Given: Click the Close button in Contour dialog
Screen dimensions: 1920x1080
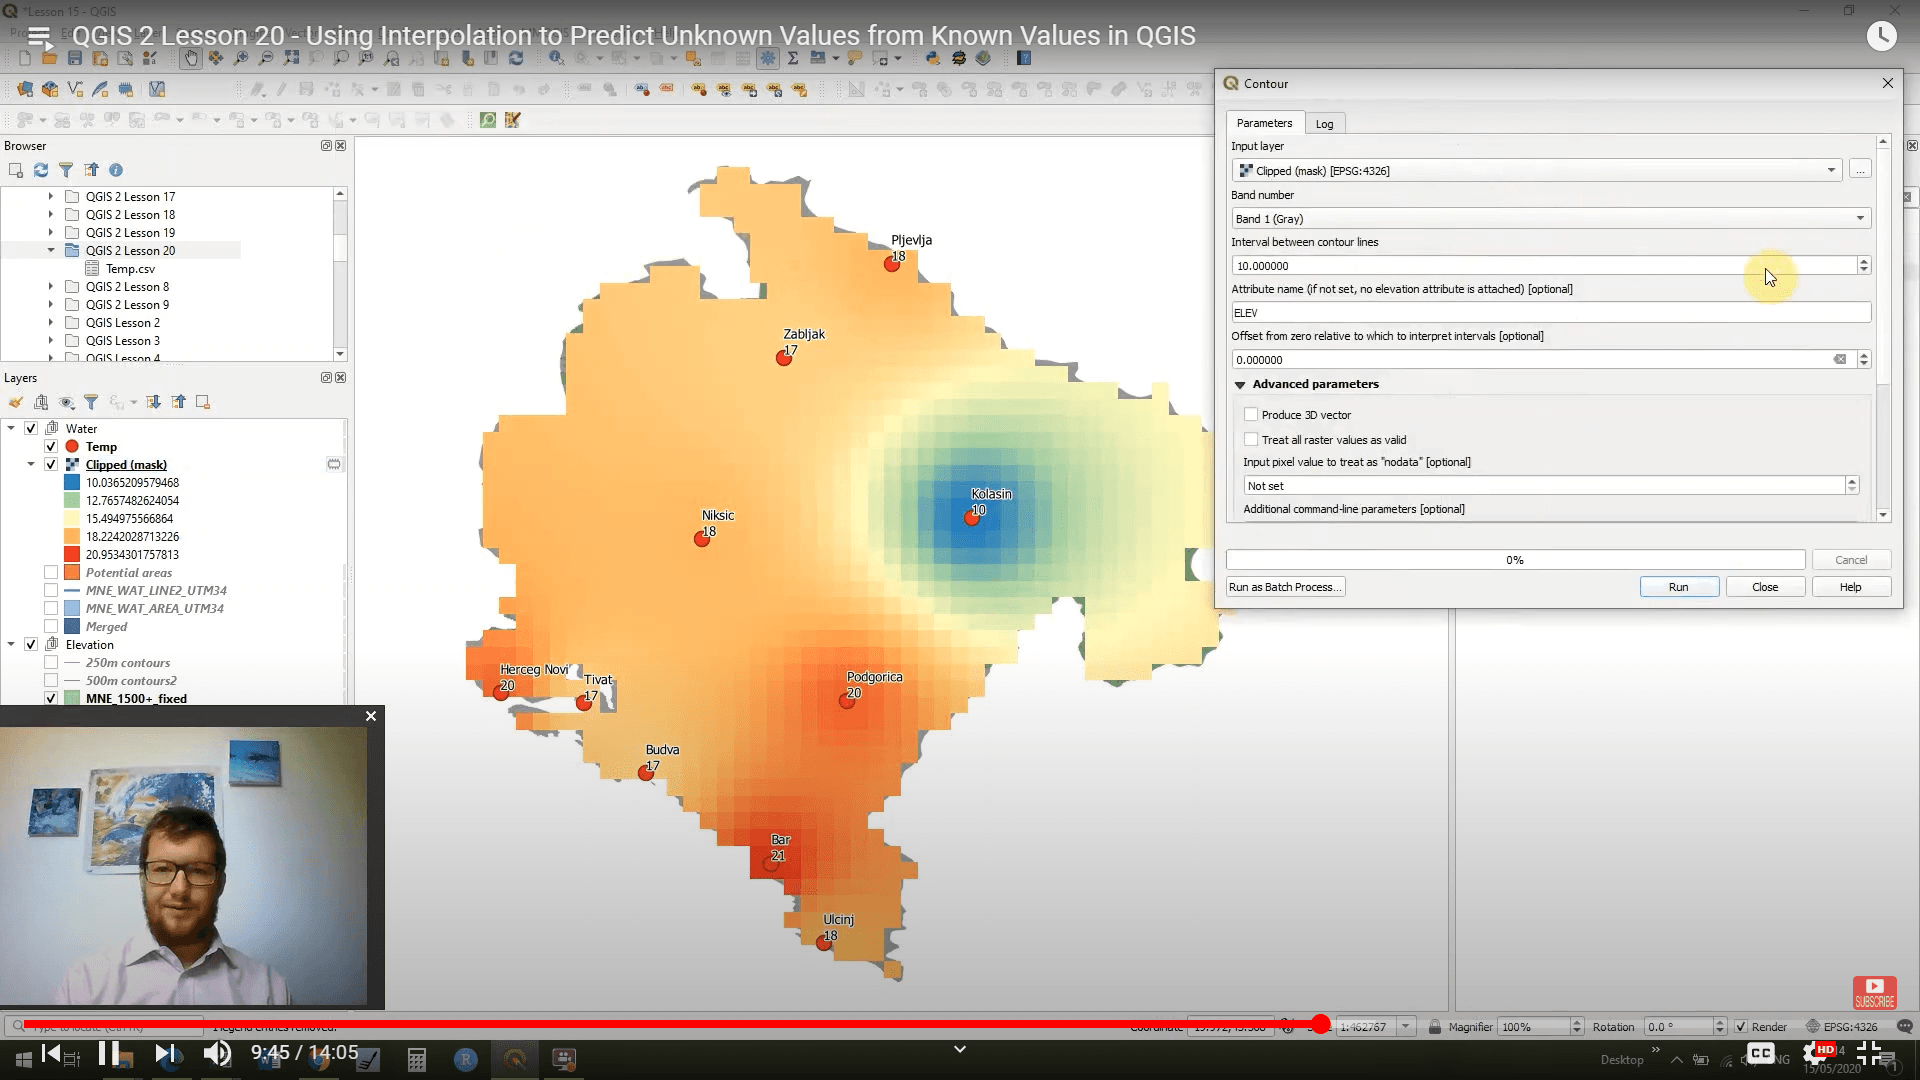Looking at the screenshot, I should (1765, 587).
